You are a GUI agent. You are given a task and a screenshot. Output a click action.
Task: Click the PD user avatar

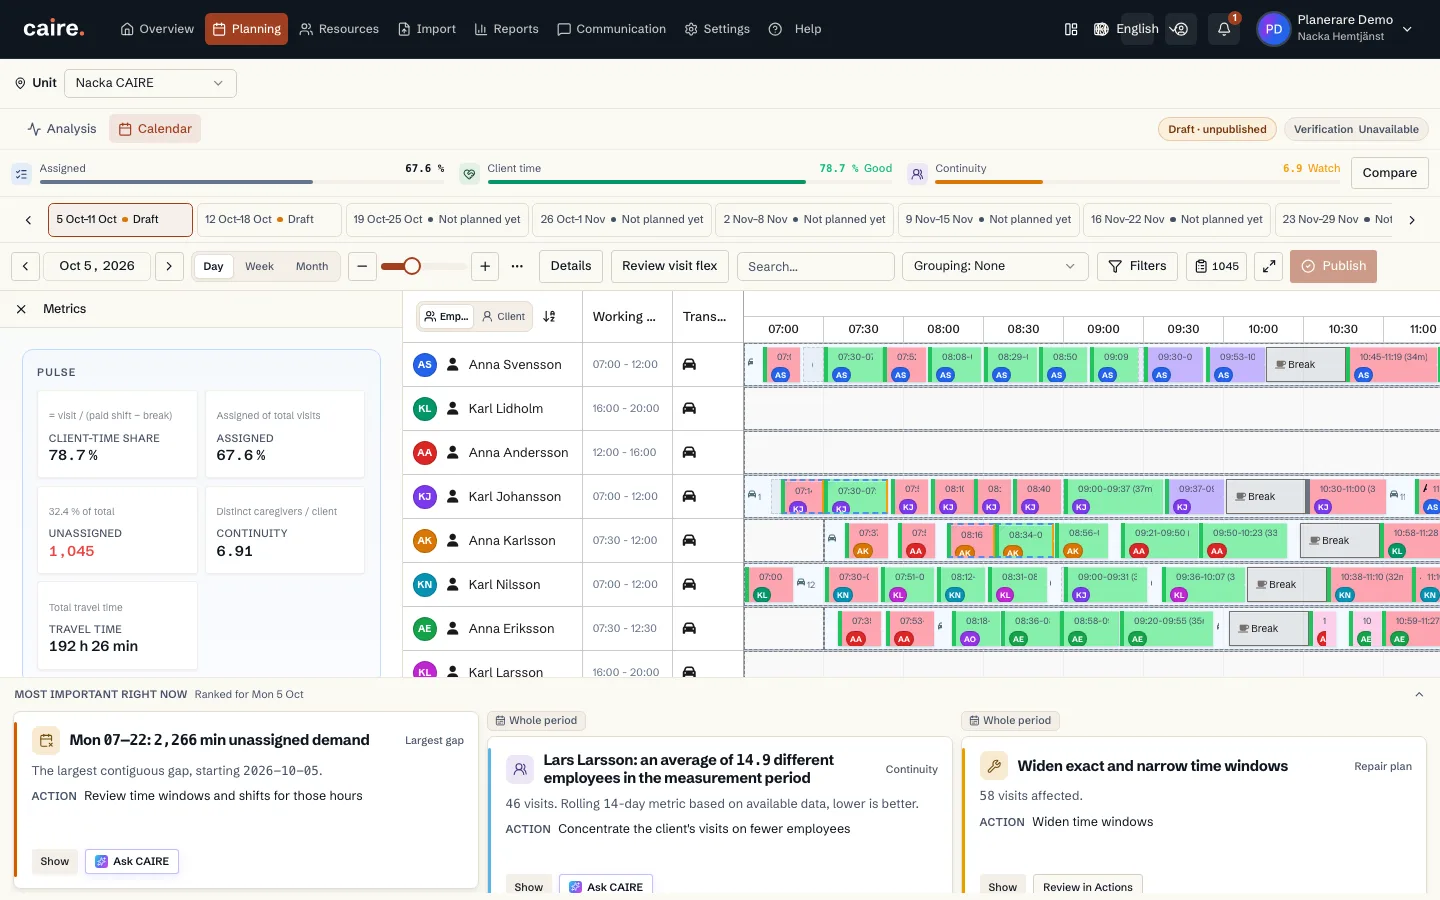[1273, 29]
